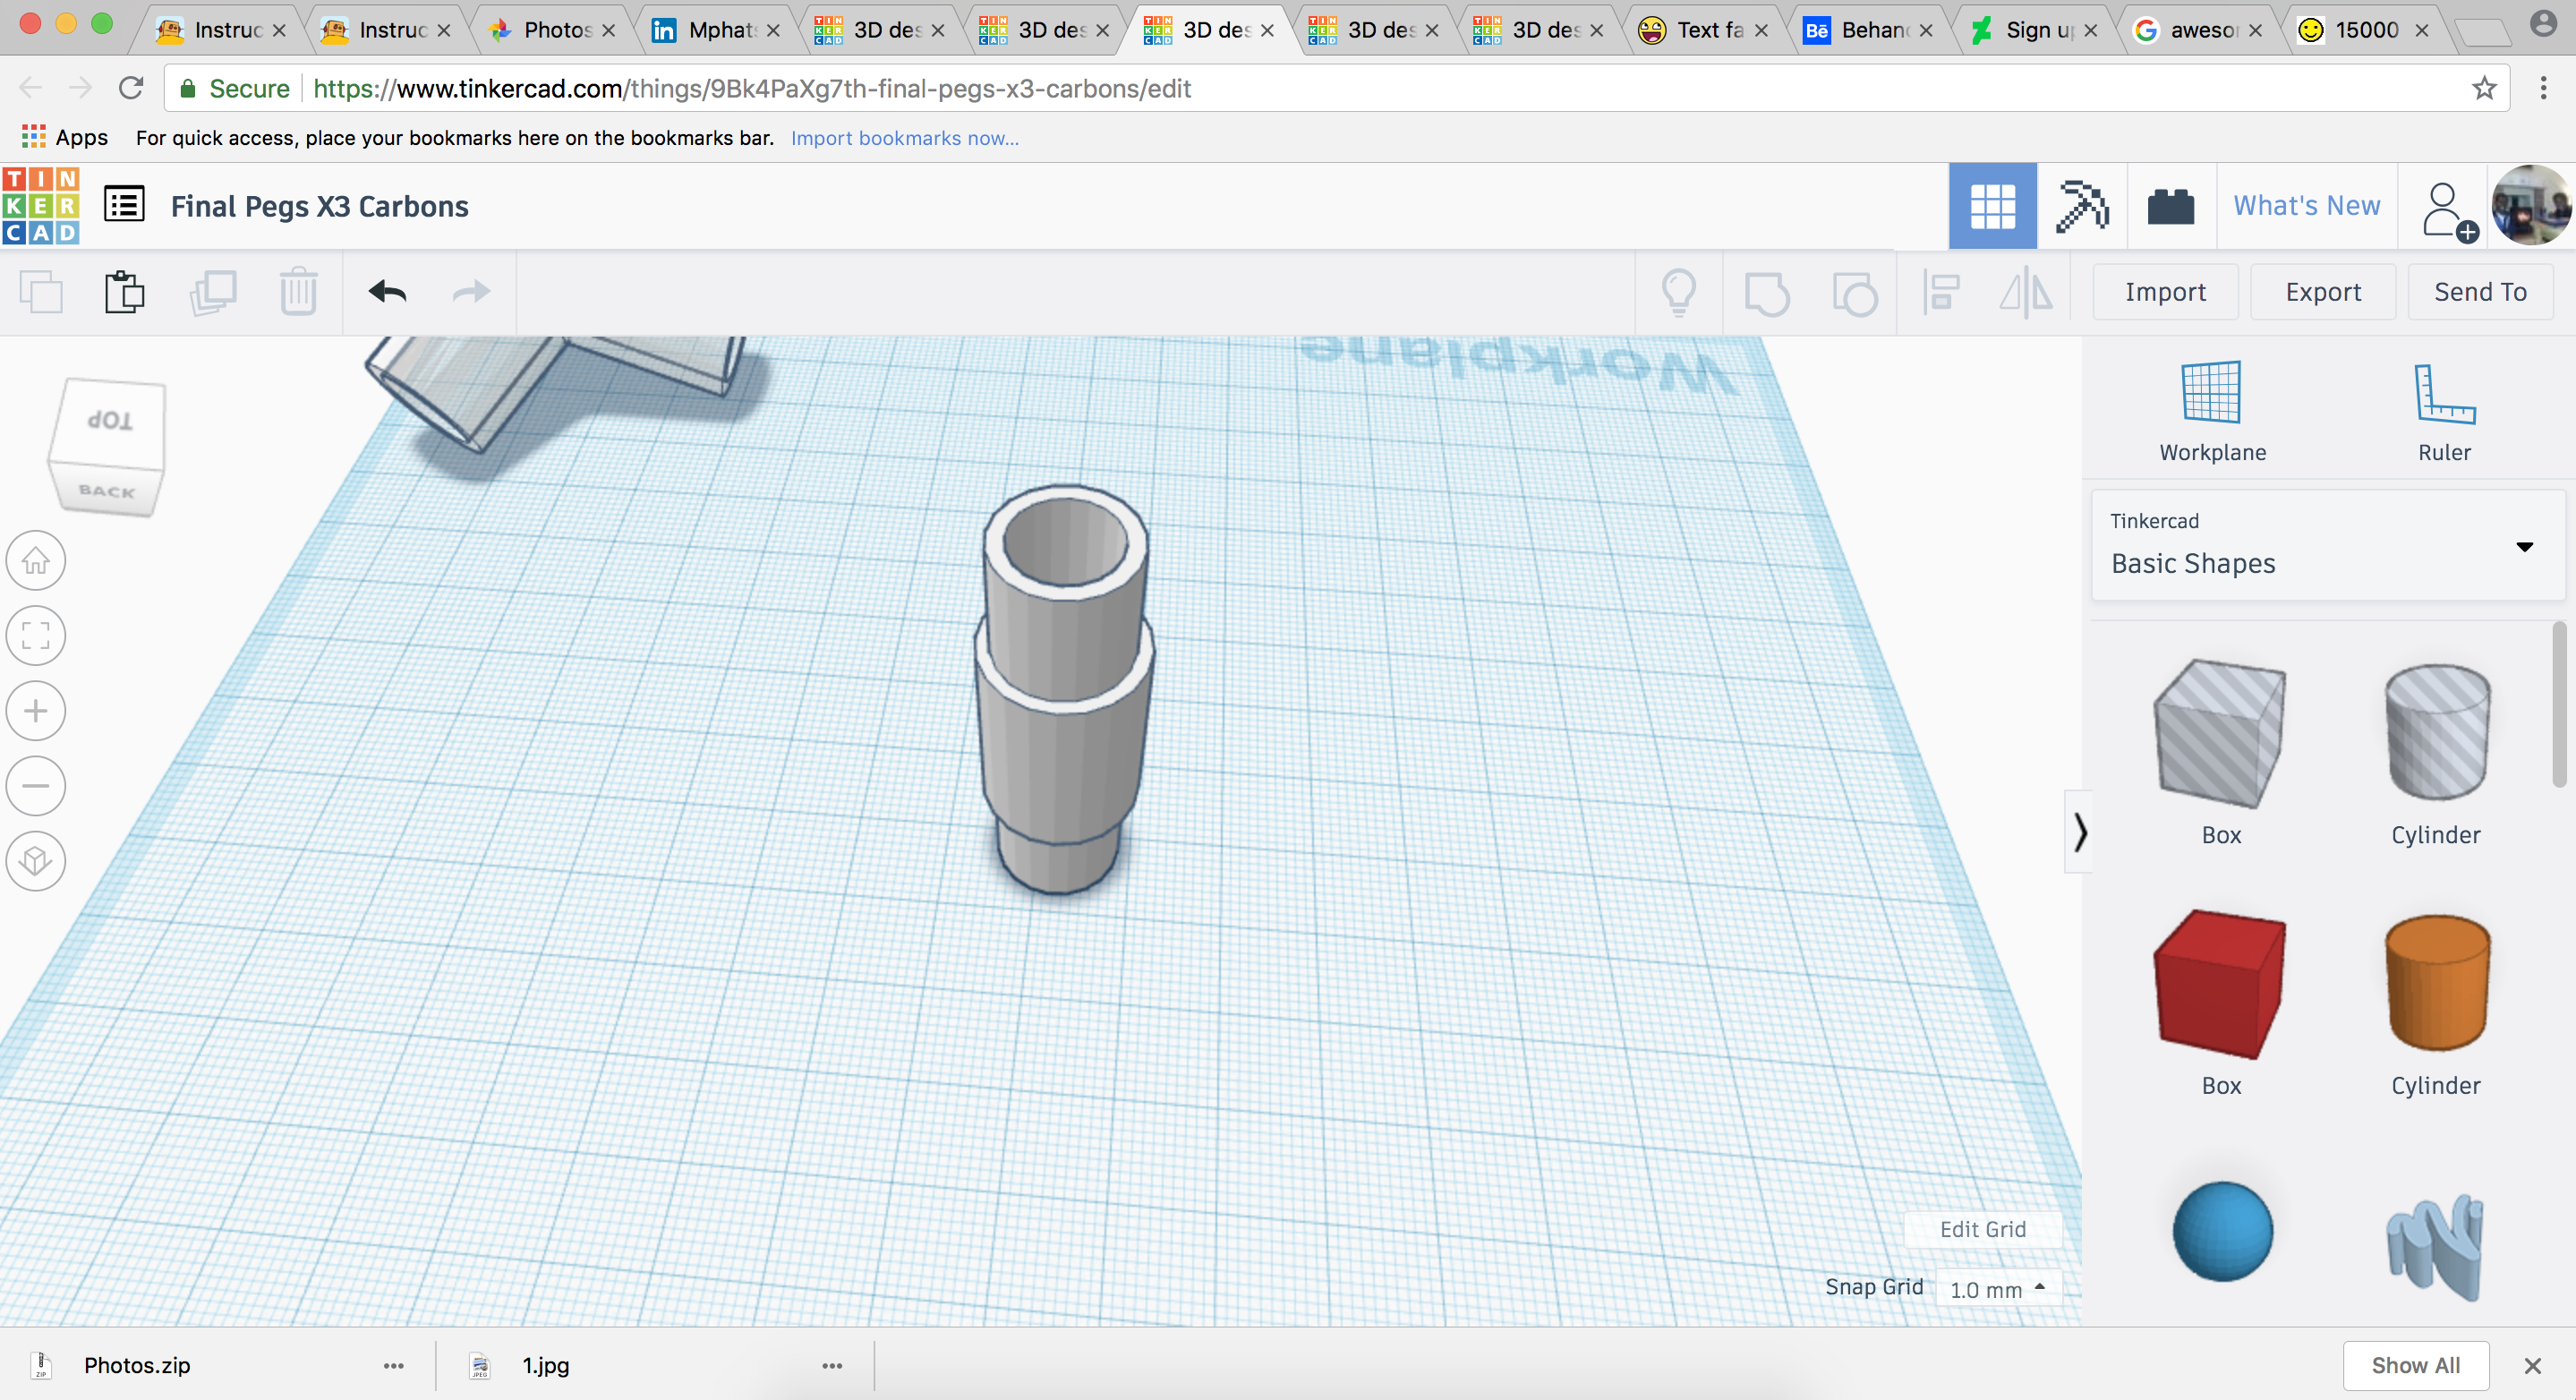
Task: Switch to the Behance browser tab
Action: (x=1872, y=30)
